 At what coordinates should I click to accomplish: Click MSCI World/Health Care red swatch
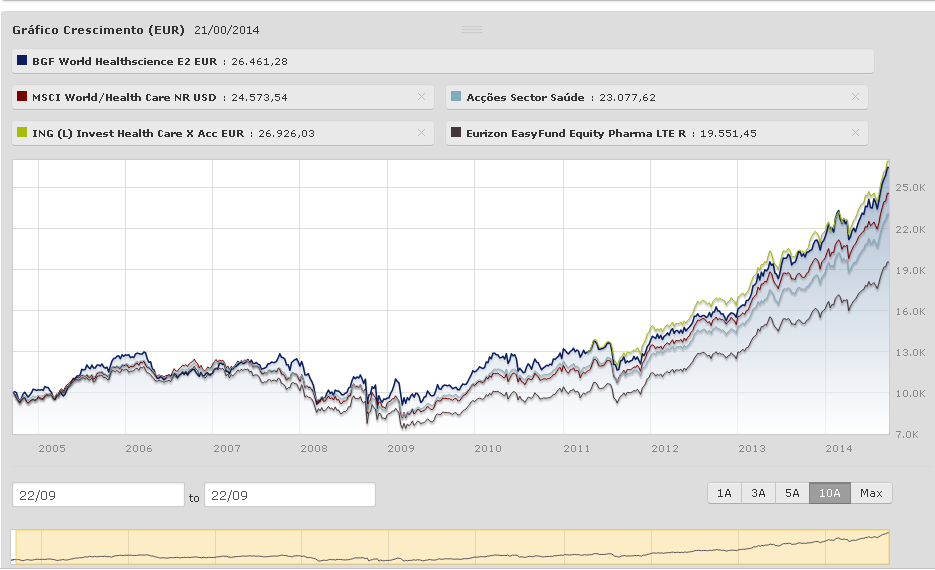pyautogui.click(x=22, y=97)
